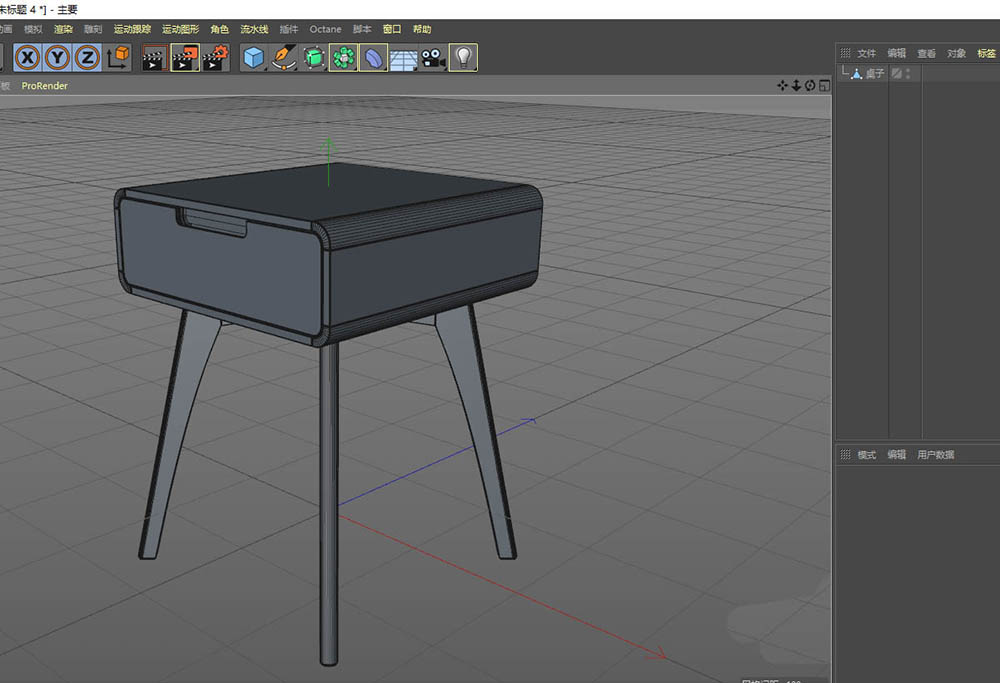Open the 运动跟踪 menu
Screen dimensions: 1000x683
(x=133, y=29)
